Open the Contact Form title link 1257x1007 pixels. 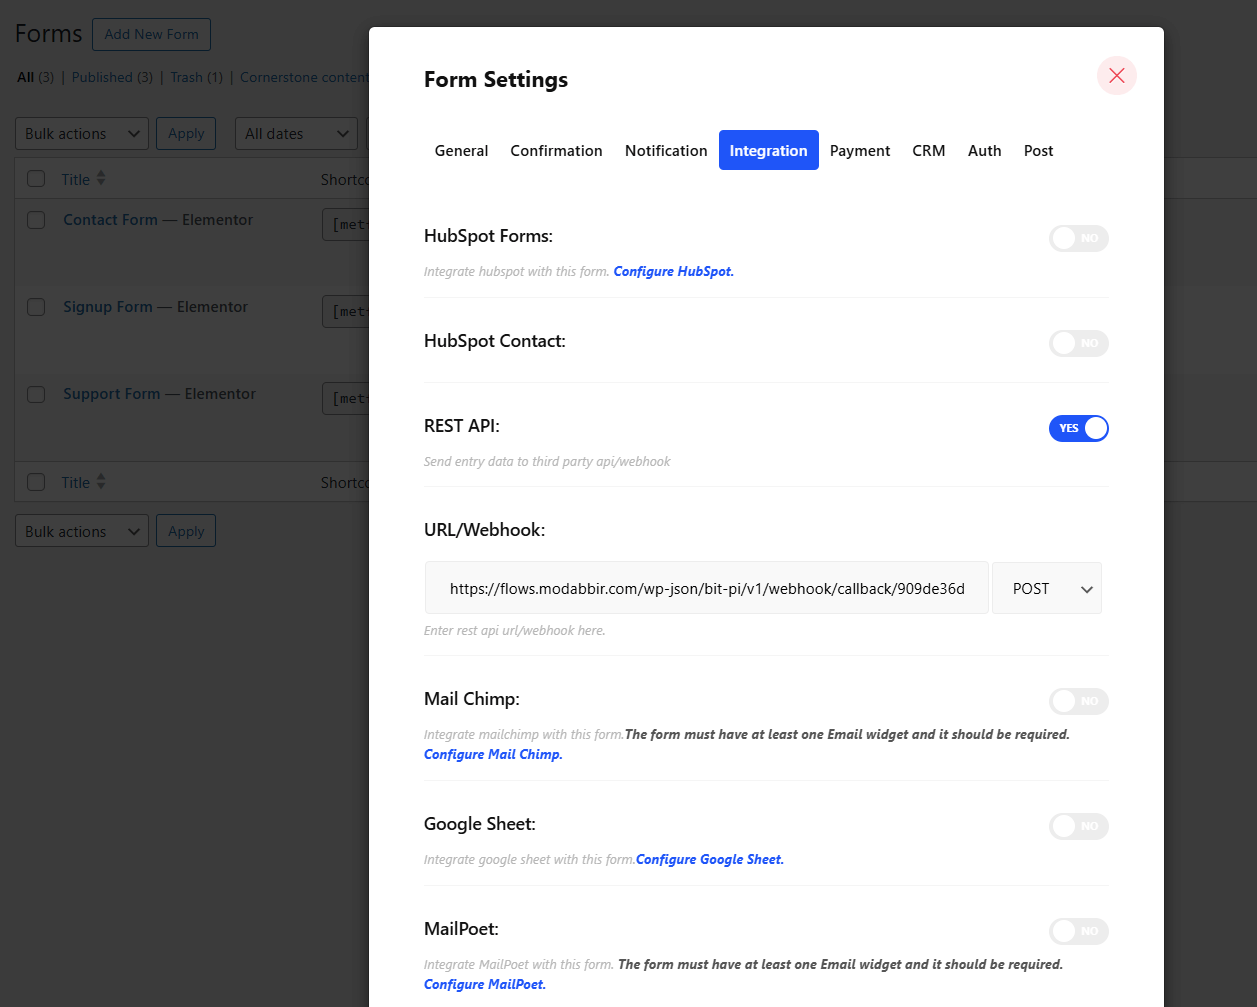coord(110,220)
